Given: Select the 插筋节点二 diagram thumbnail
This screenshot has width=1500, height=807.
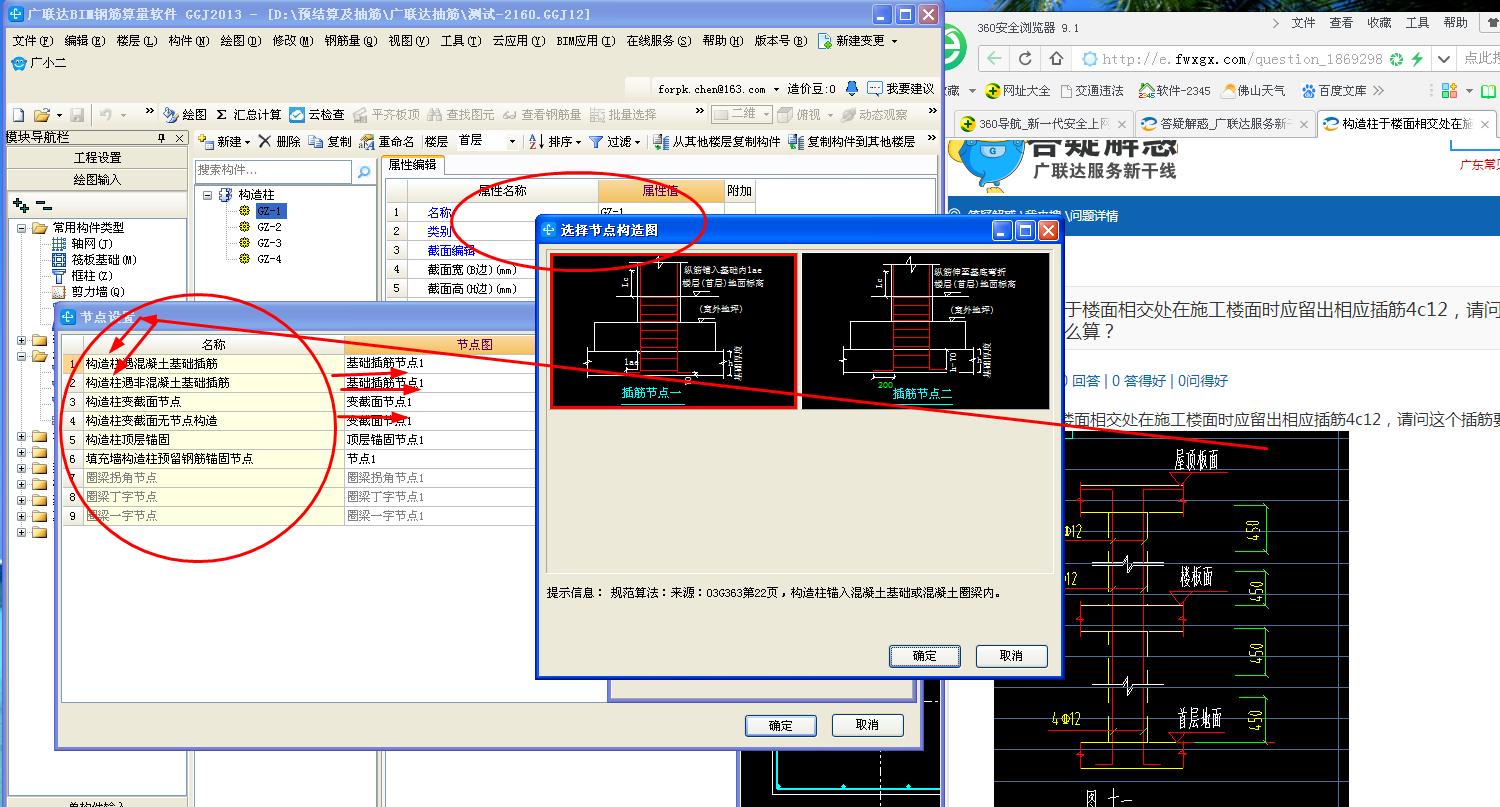Looking at the screenshot, I should [925, 331].
